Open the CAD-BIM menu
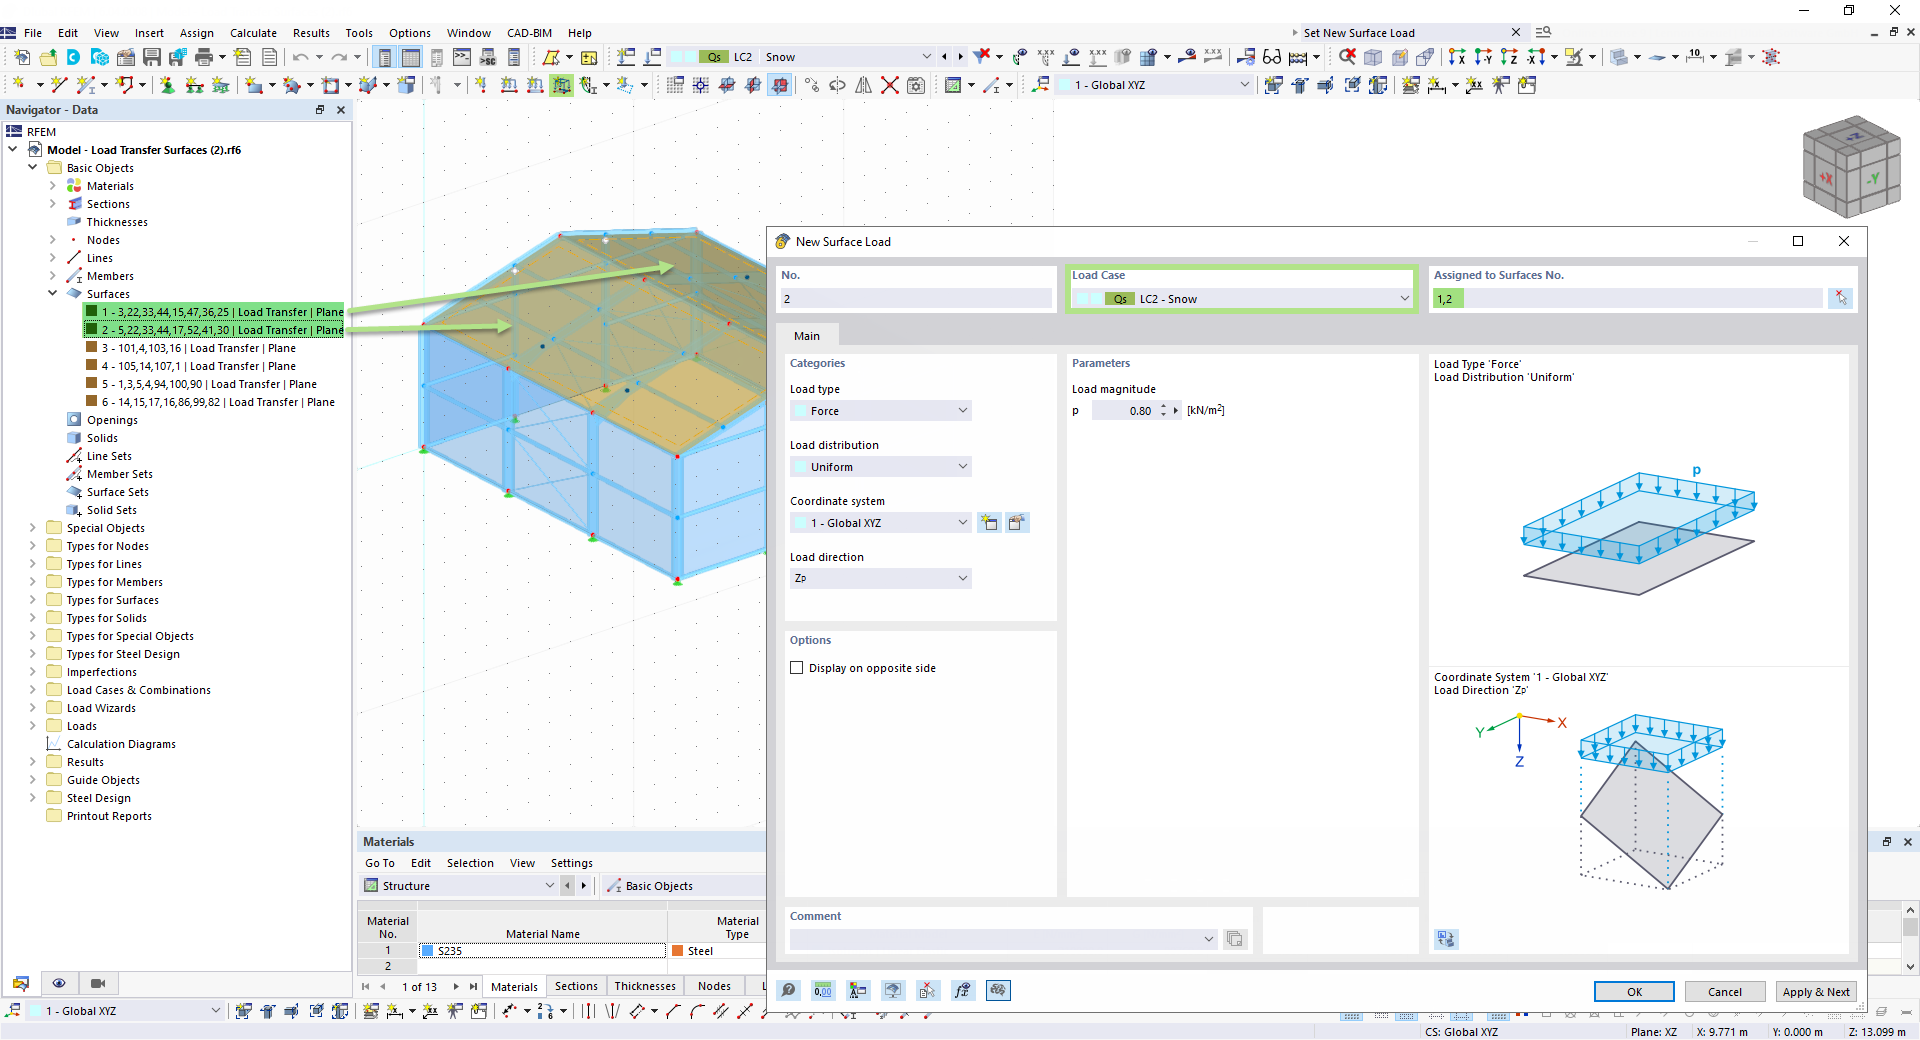1920x1040 pixels. click(529, 33)
